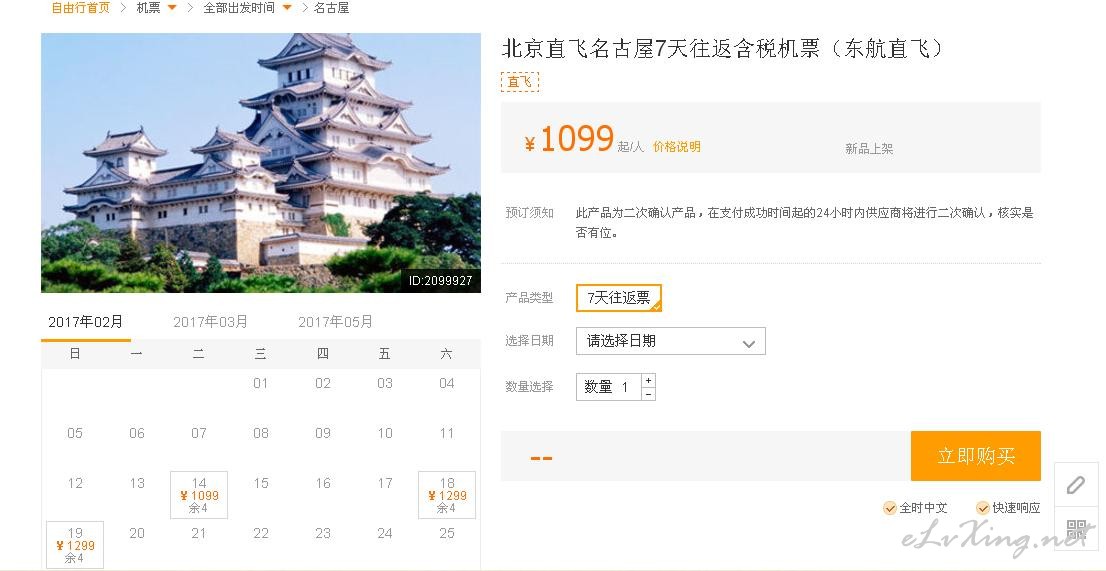Click the 直飞 direct-flight tag

pyautogui.click(x=520, y=82)
